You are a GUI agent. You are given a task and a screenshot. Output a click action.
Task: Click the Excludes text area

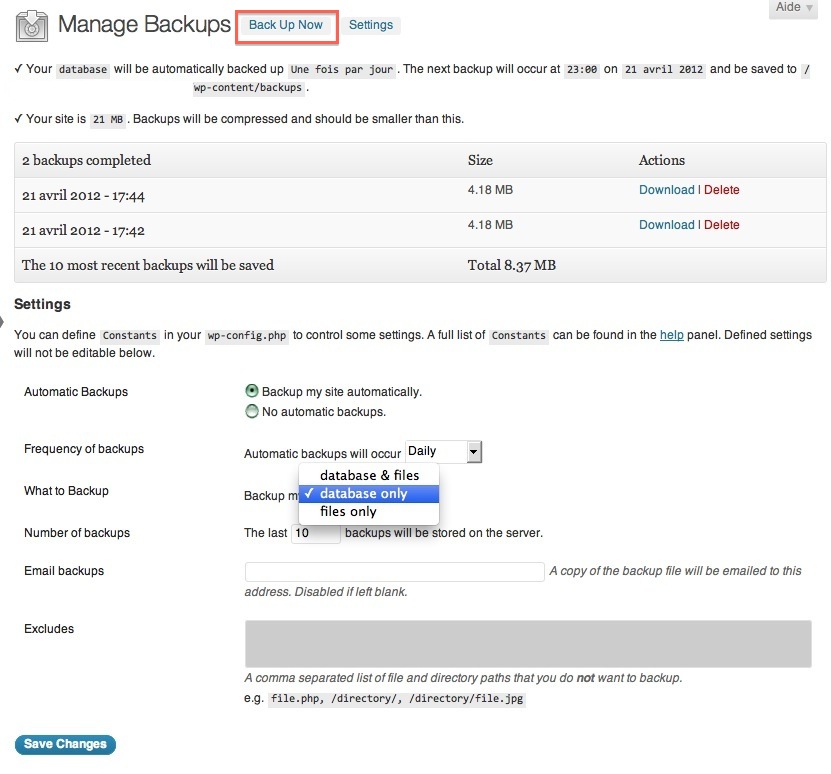(527, 643)
